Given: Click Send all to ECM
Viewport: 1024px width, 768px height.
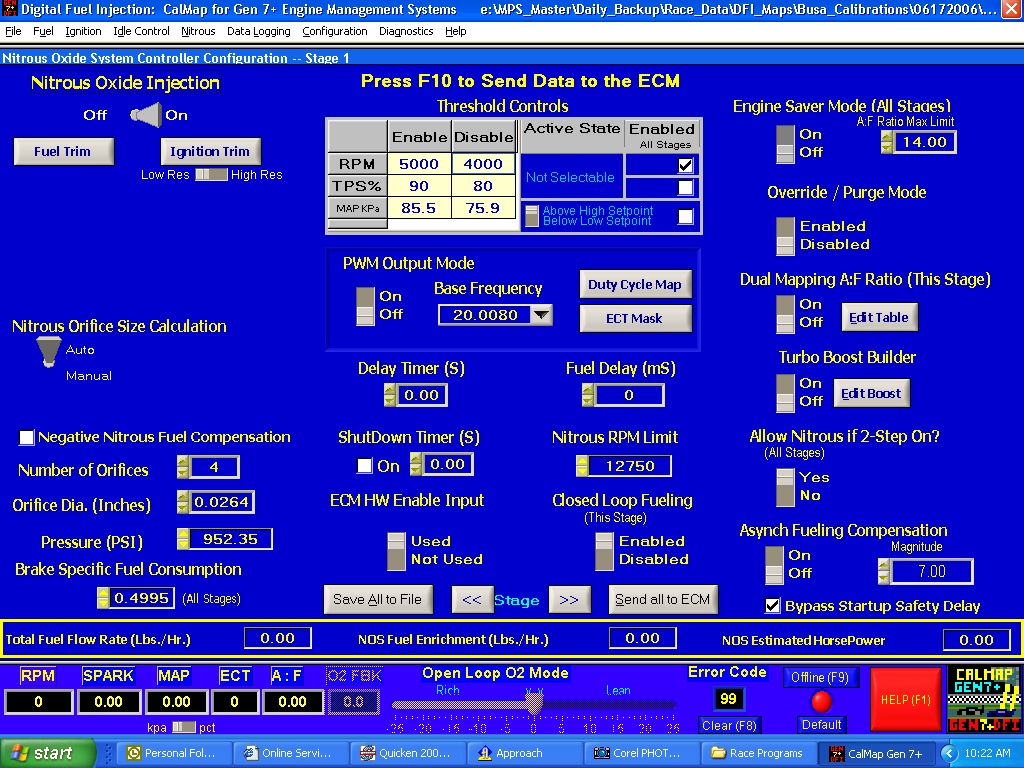Looking at the screenshot, I should [x=662, y=600].
